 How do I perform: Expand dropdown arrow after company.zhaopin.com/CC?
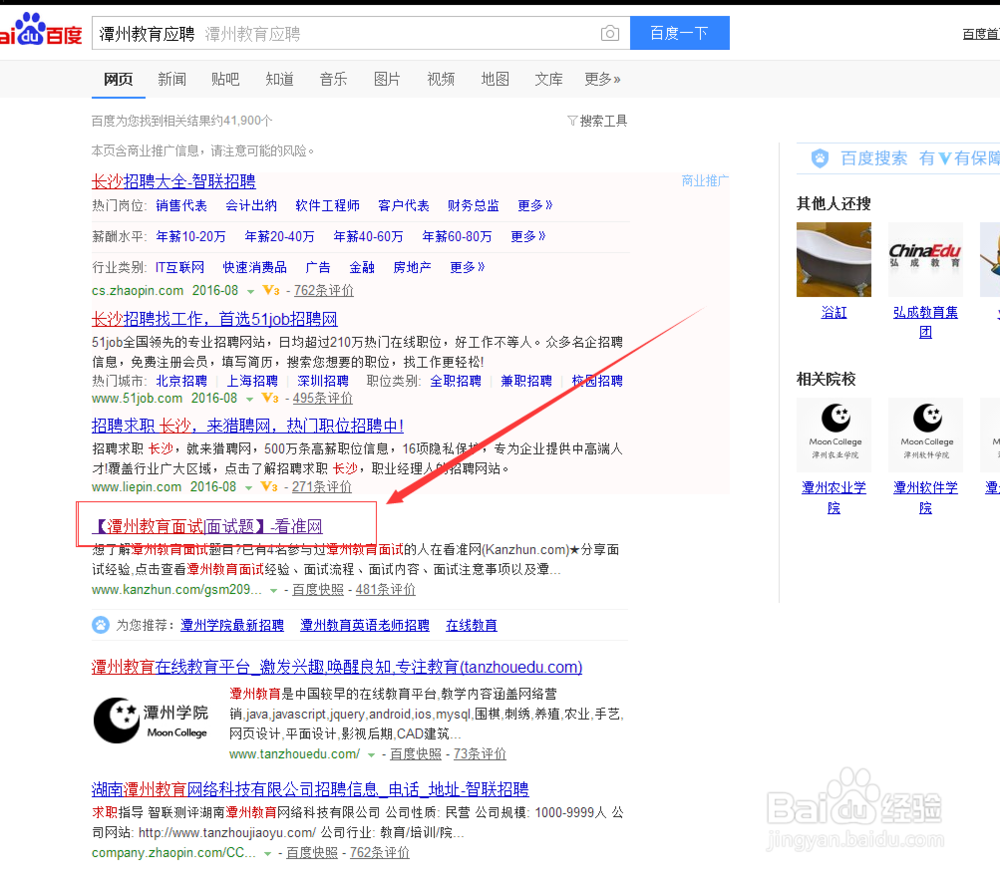[x=268, y=854]
